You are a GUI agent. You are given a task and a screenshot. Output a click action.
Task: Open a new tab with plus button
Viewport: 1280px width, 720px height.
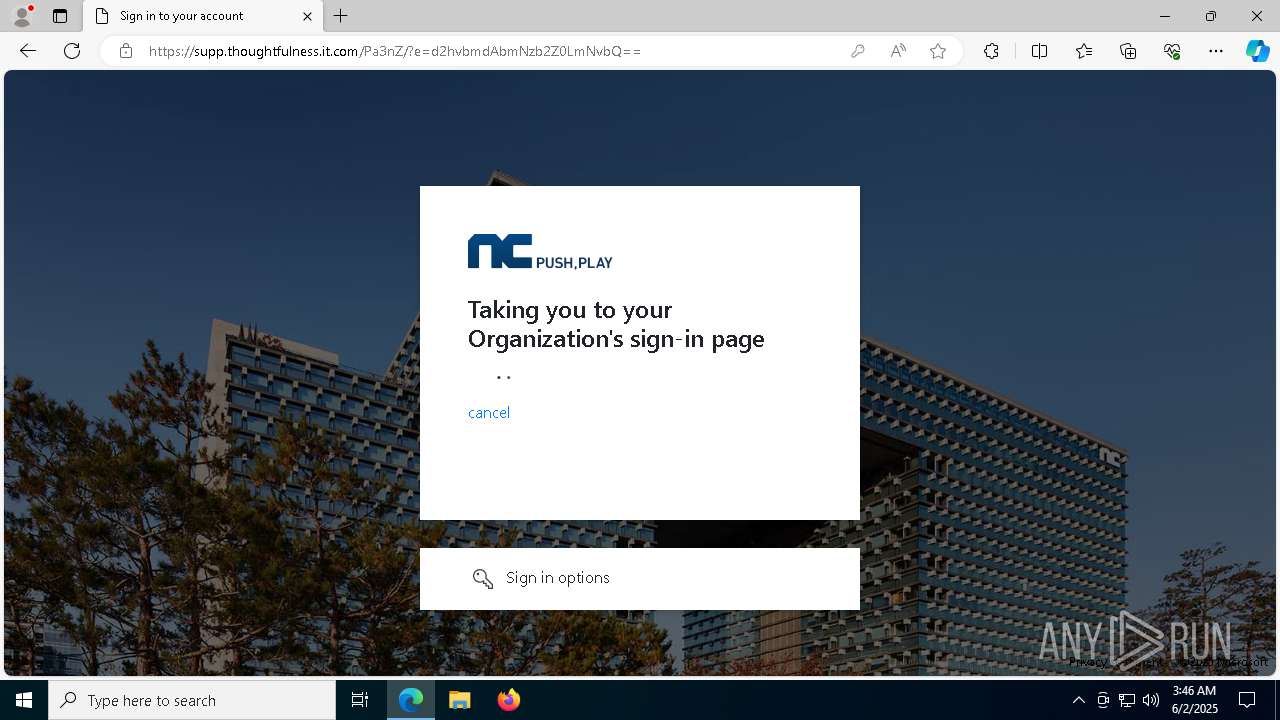pos(341,16)
